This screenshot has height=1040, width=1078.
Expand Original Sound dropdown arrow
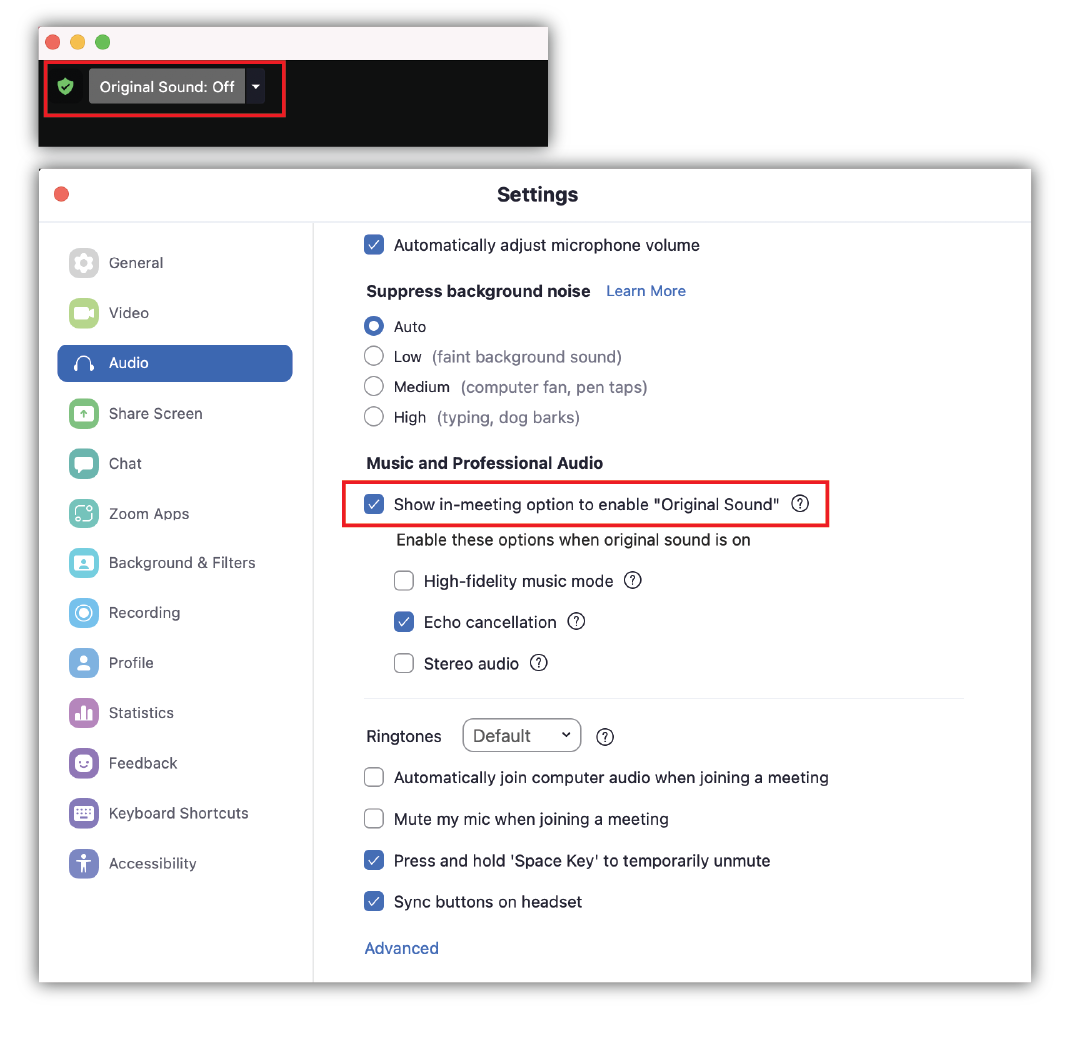tap(256, 87)
